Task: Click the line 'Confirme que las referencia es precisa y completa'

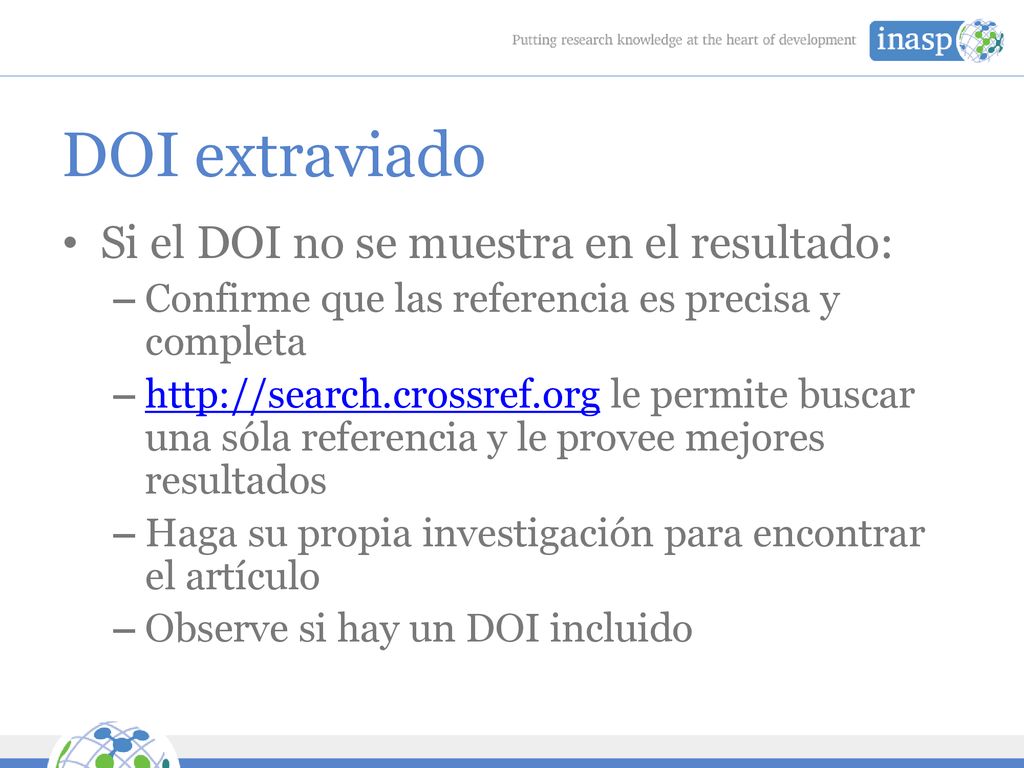Action: pos(492,320)
